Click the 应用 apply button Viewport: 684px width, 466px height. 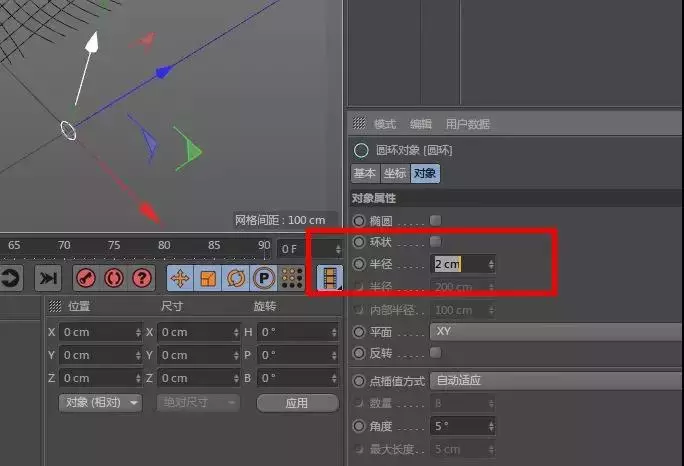coord(296,403)
